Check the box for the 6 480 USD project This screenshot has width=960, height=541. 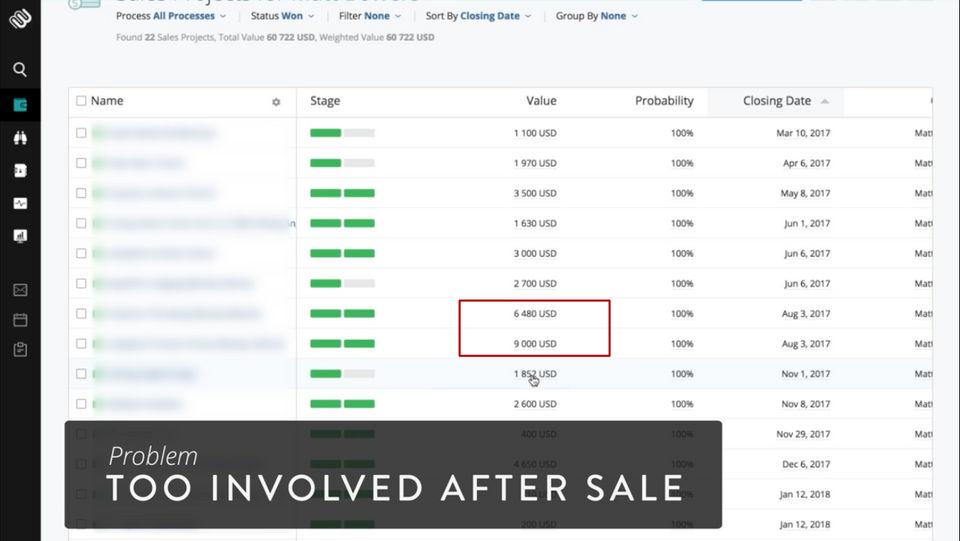point(81,313)
